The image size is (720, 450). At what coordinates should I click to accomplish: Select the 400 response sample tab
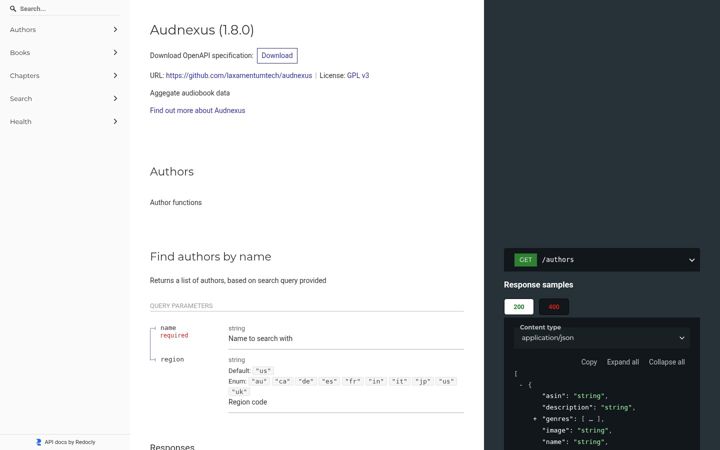pyautogui.click(x=554, y=307)
